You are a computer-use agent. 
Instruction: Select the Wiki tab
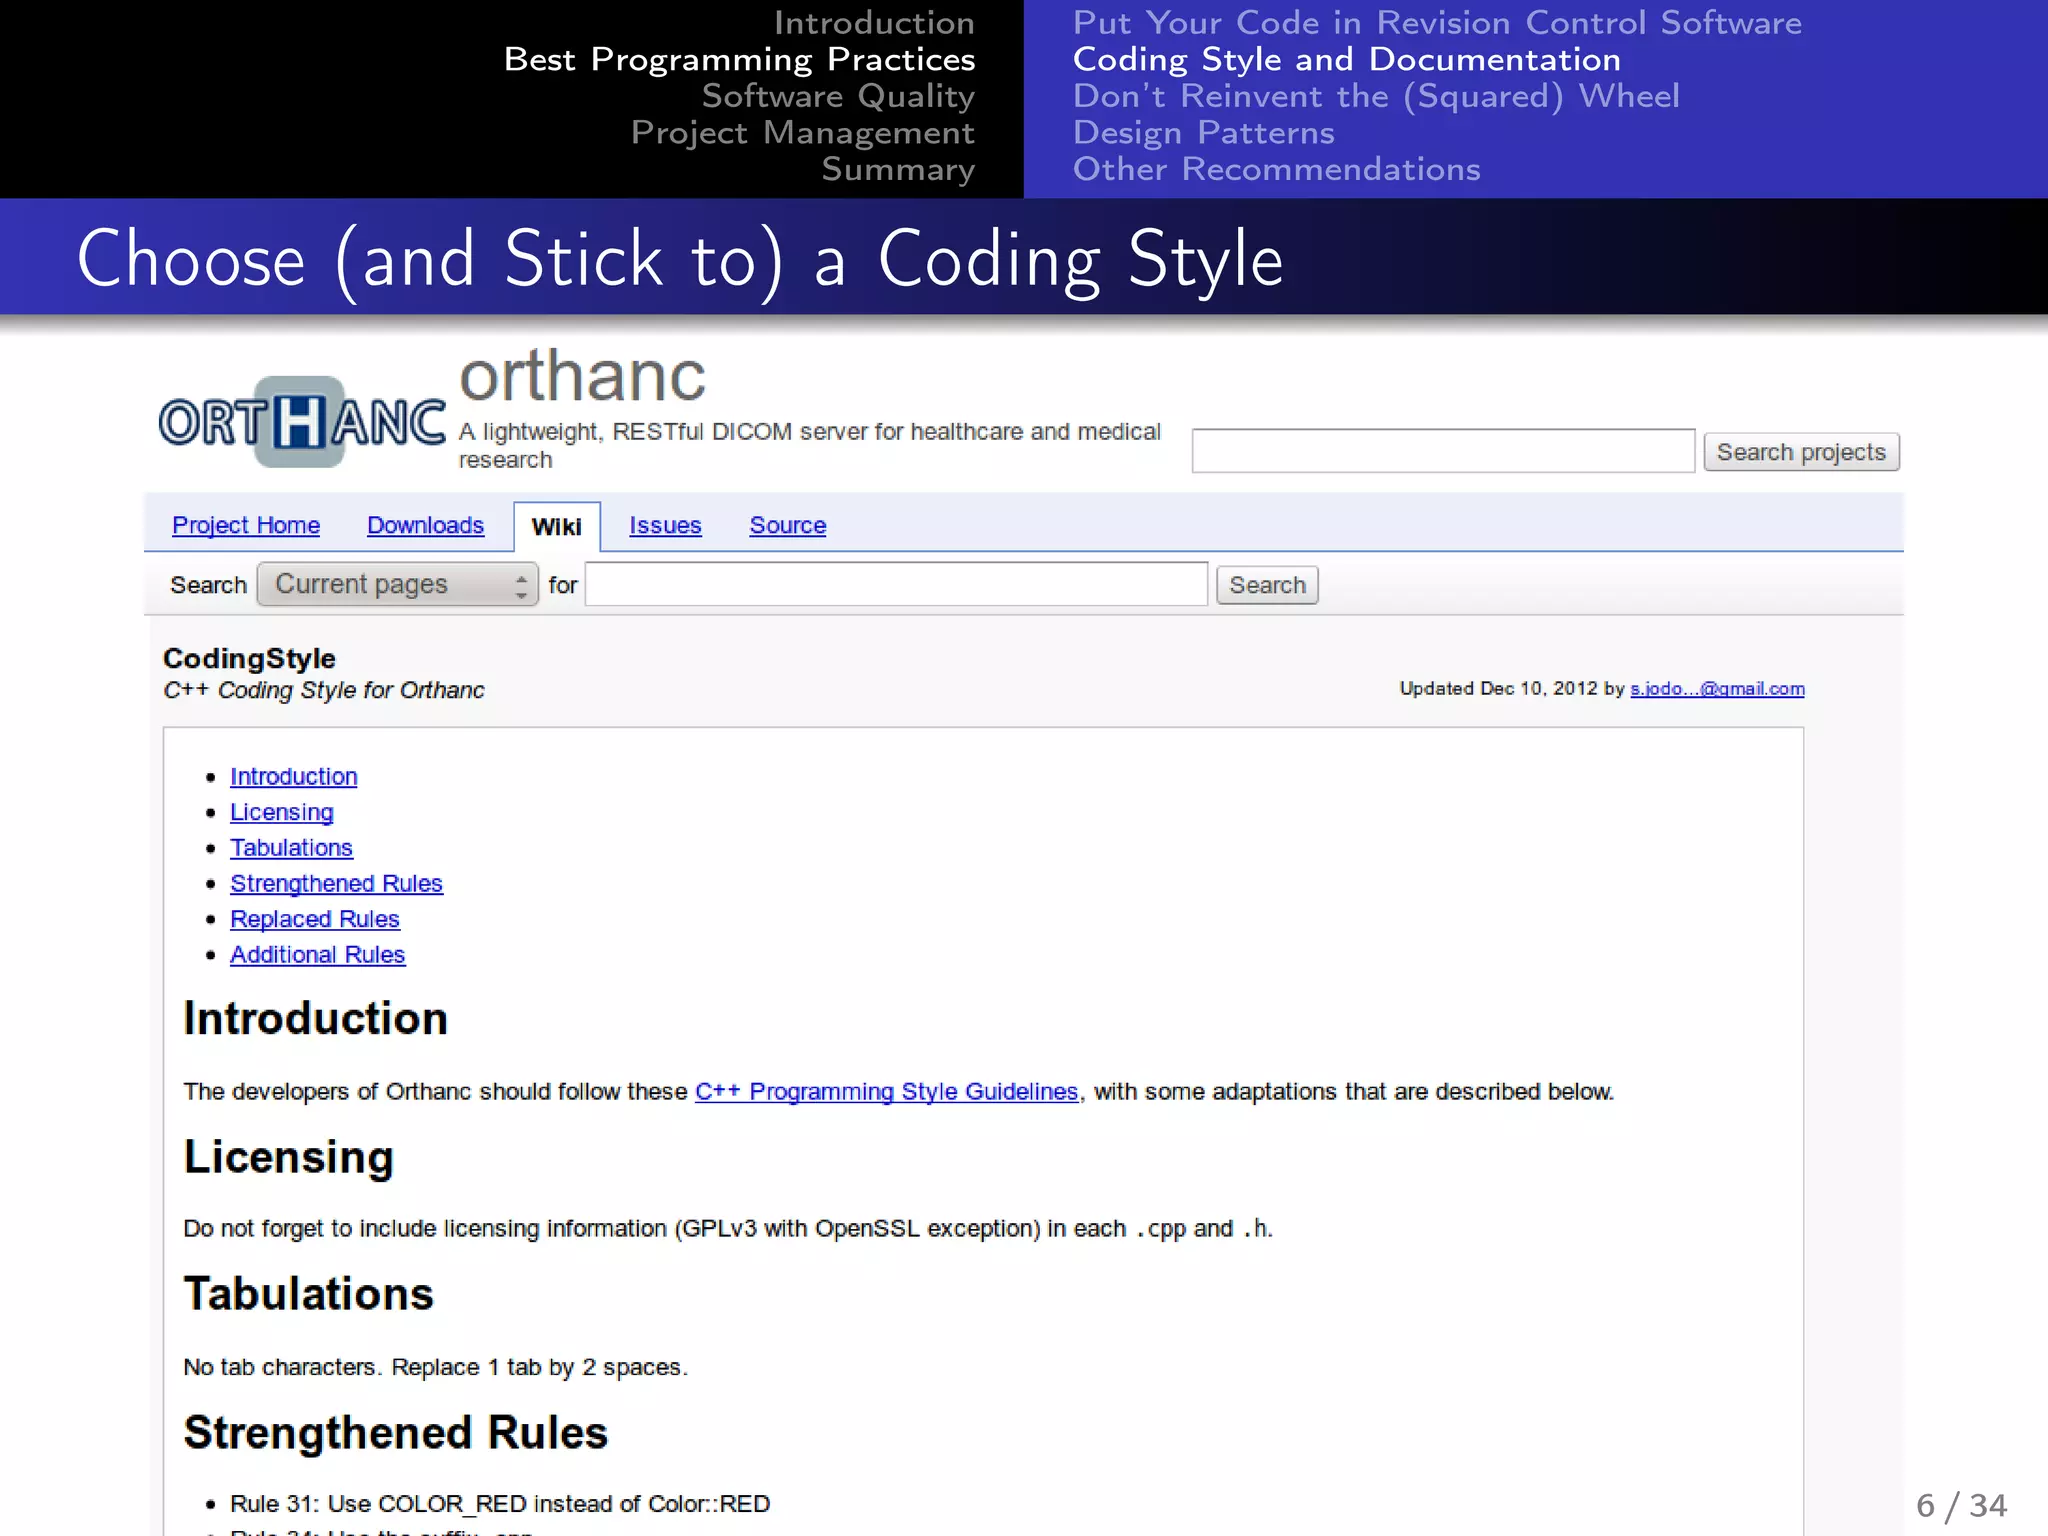pyautogui.click(x=556, y=527)
